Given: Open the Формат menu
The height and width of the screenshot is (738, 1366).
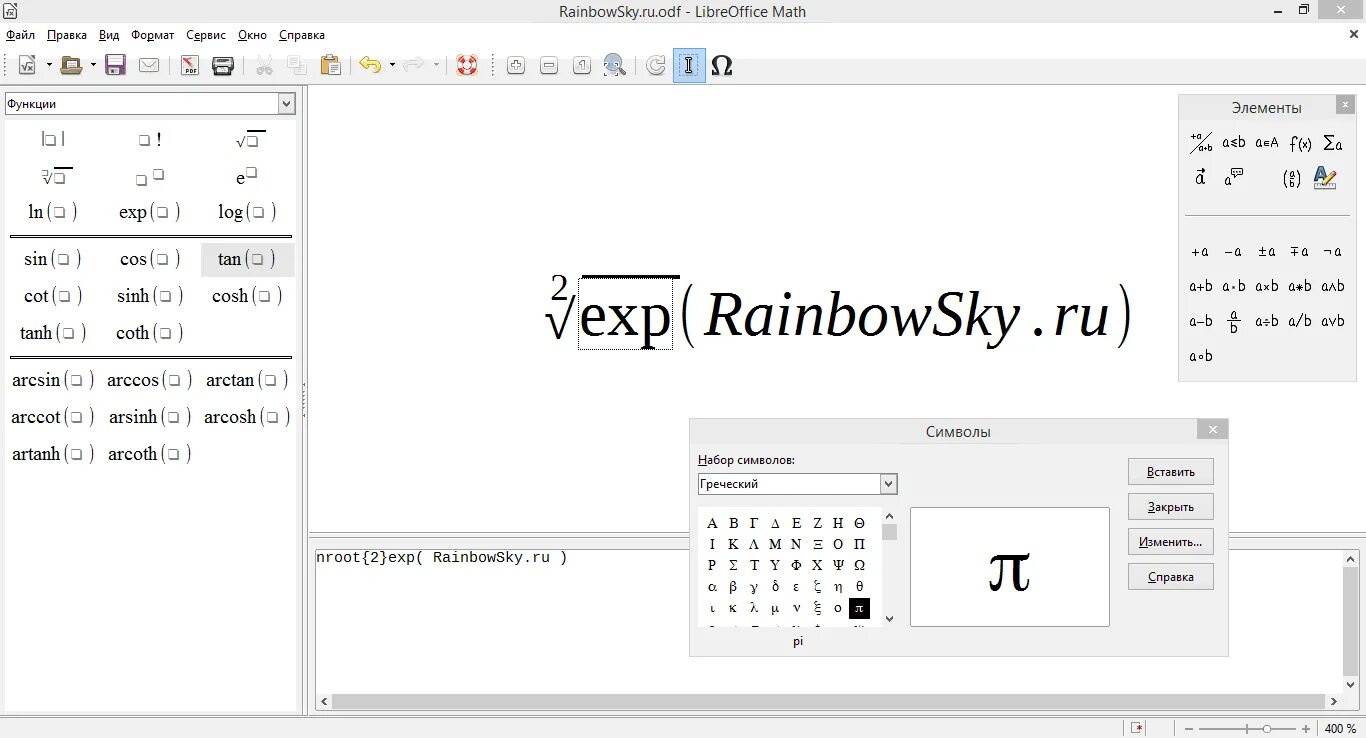Looking at the screenshot, I should (153, 35).
